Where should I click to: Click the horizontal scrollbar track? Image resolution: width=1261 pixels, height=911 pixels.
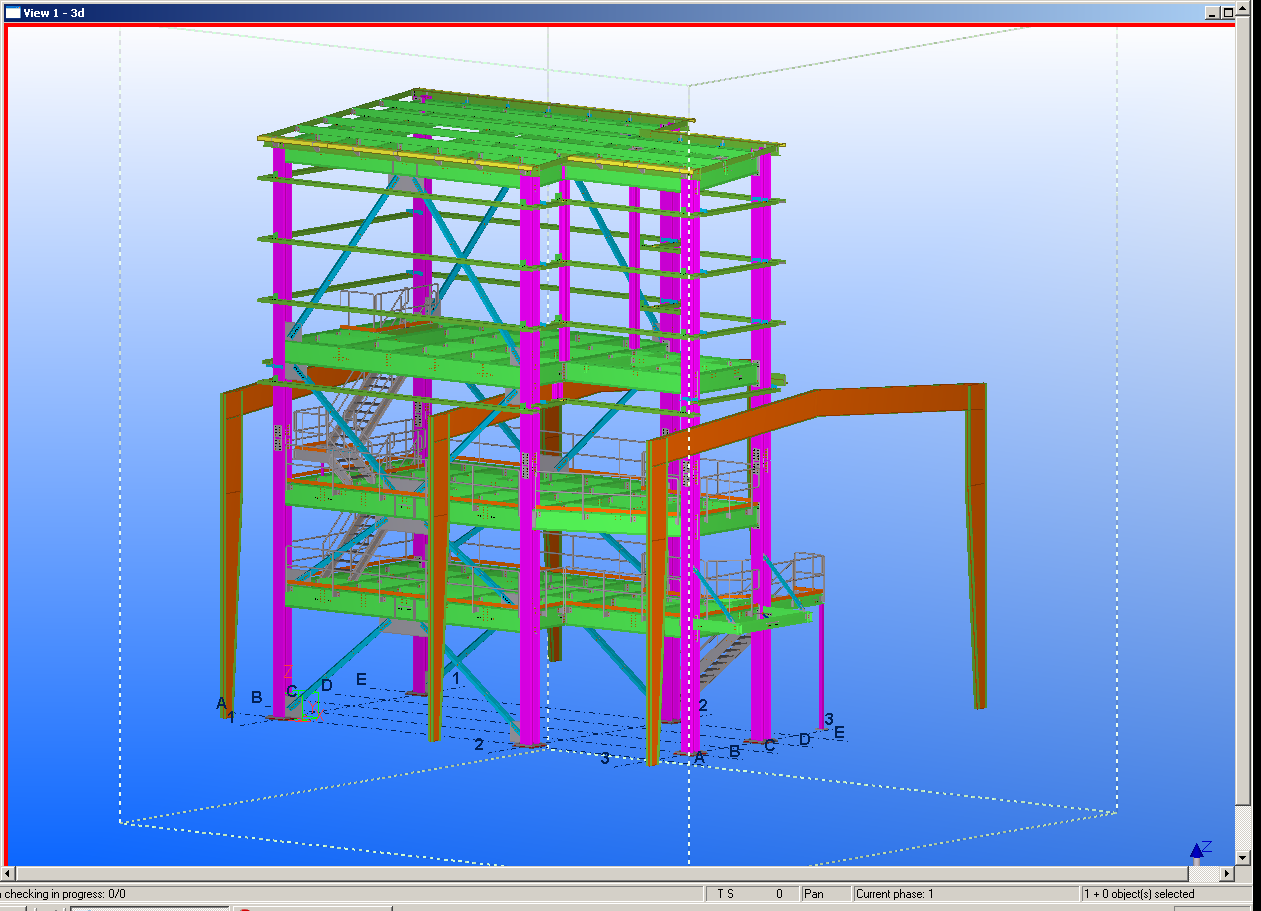pos(600,874)
